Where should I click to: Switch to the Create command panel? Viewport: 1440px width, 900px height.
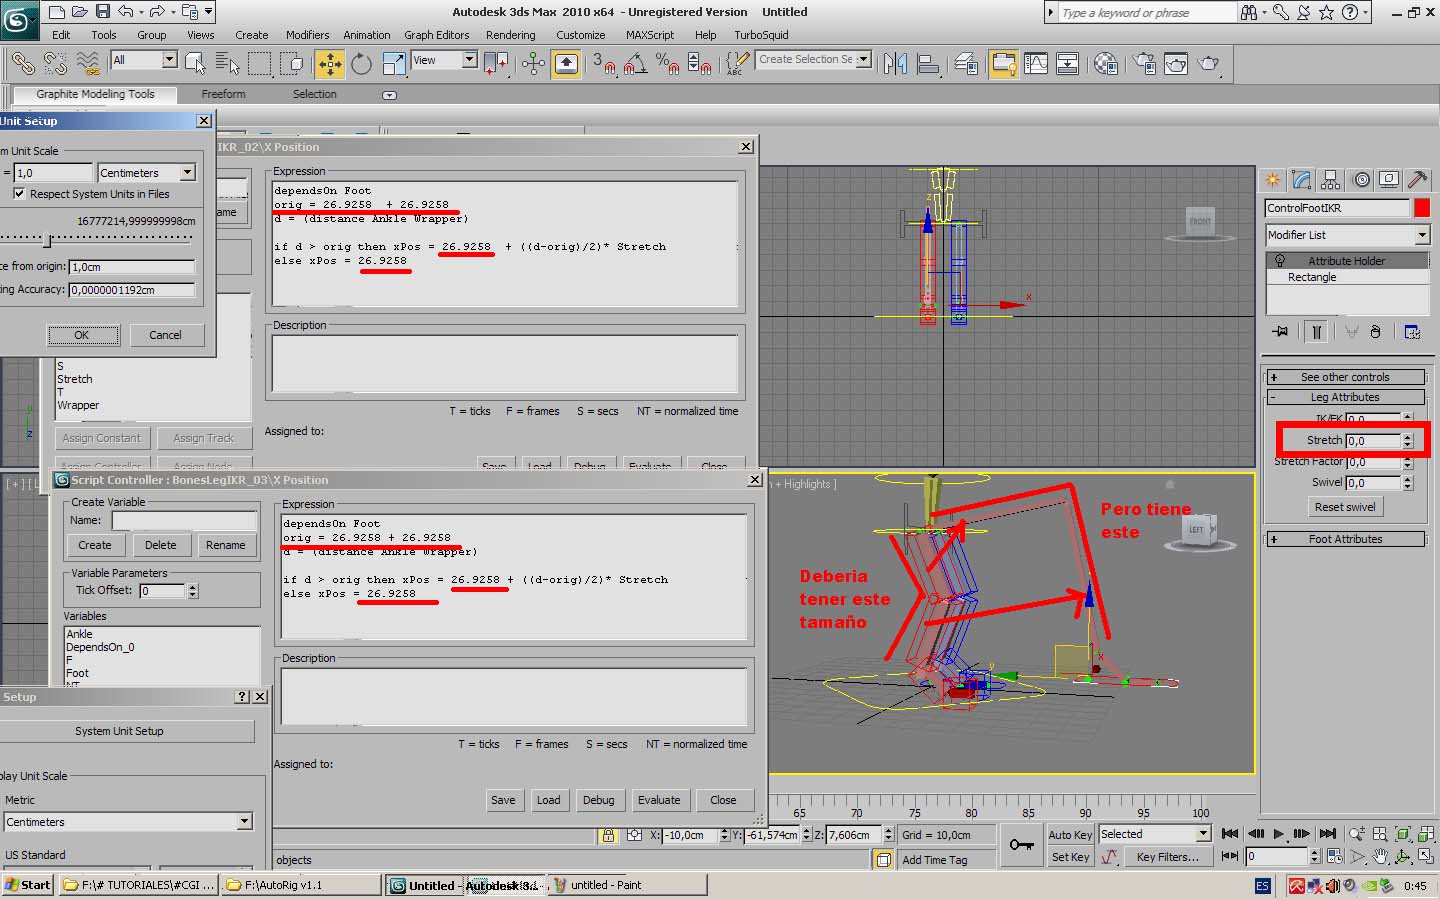click(x=1273, y=180)
